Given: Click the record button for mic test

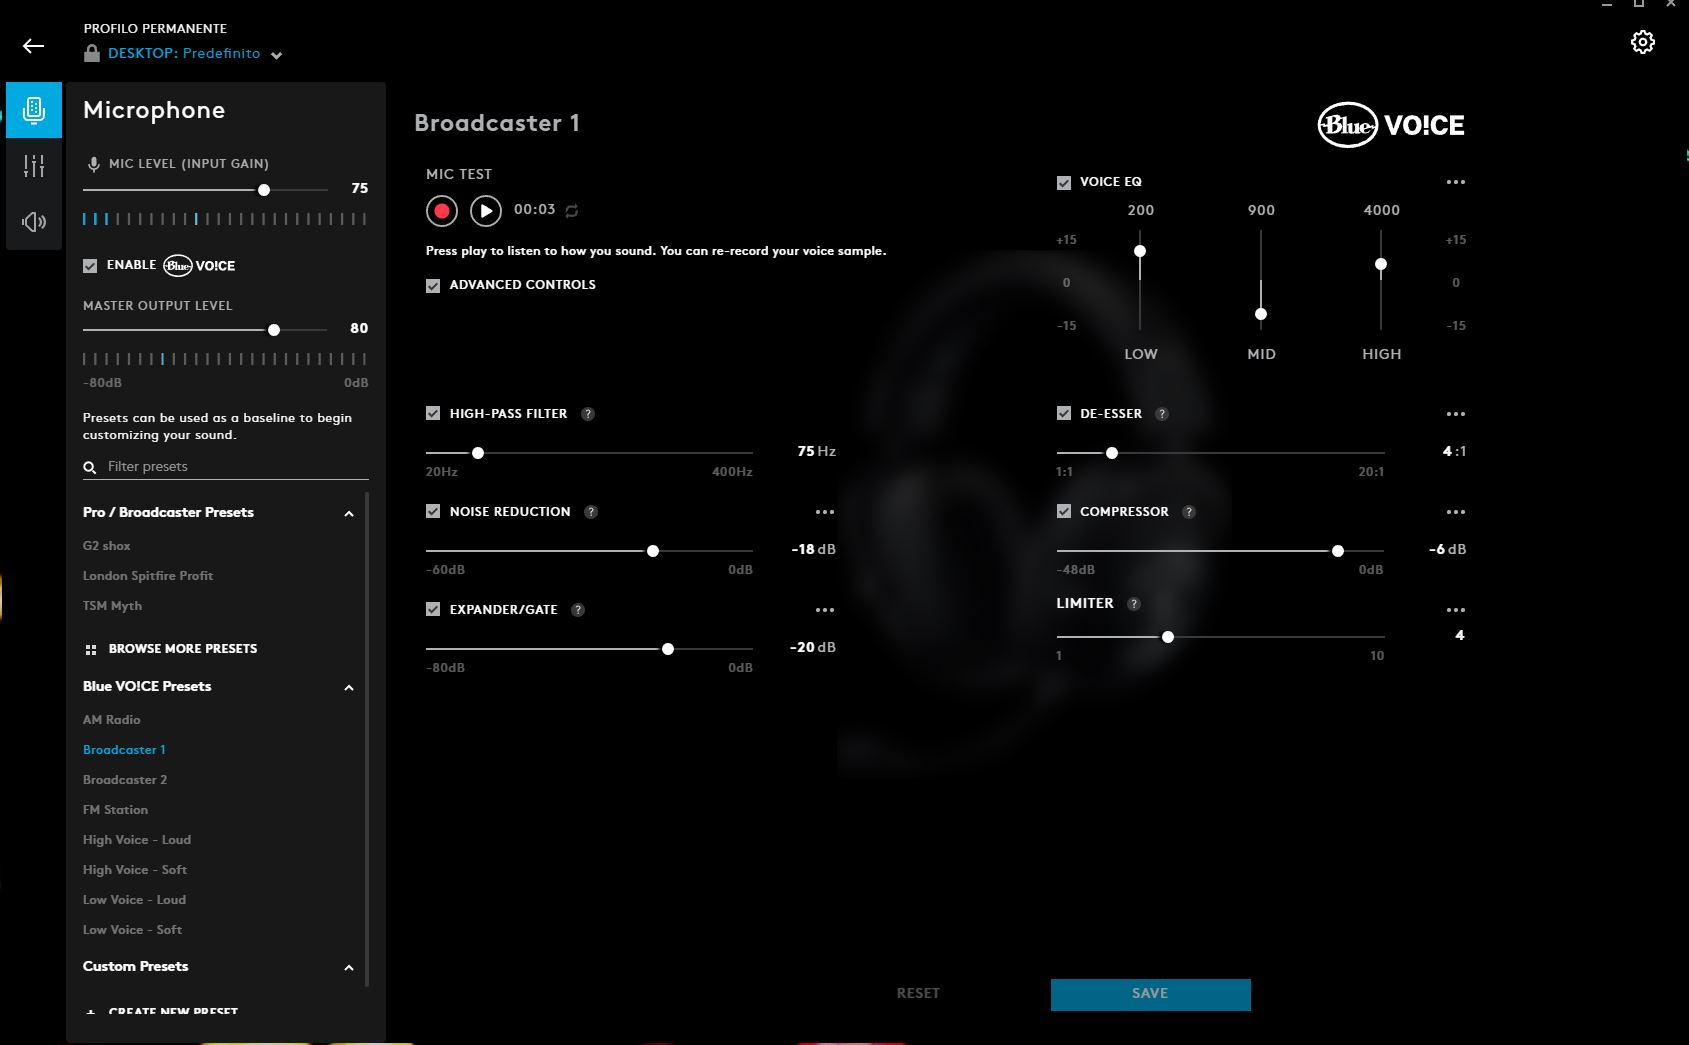Looking at the screenshot, I should click(x=442, y=211).
